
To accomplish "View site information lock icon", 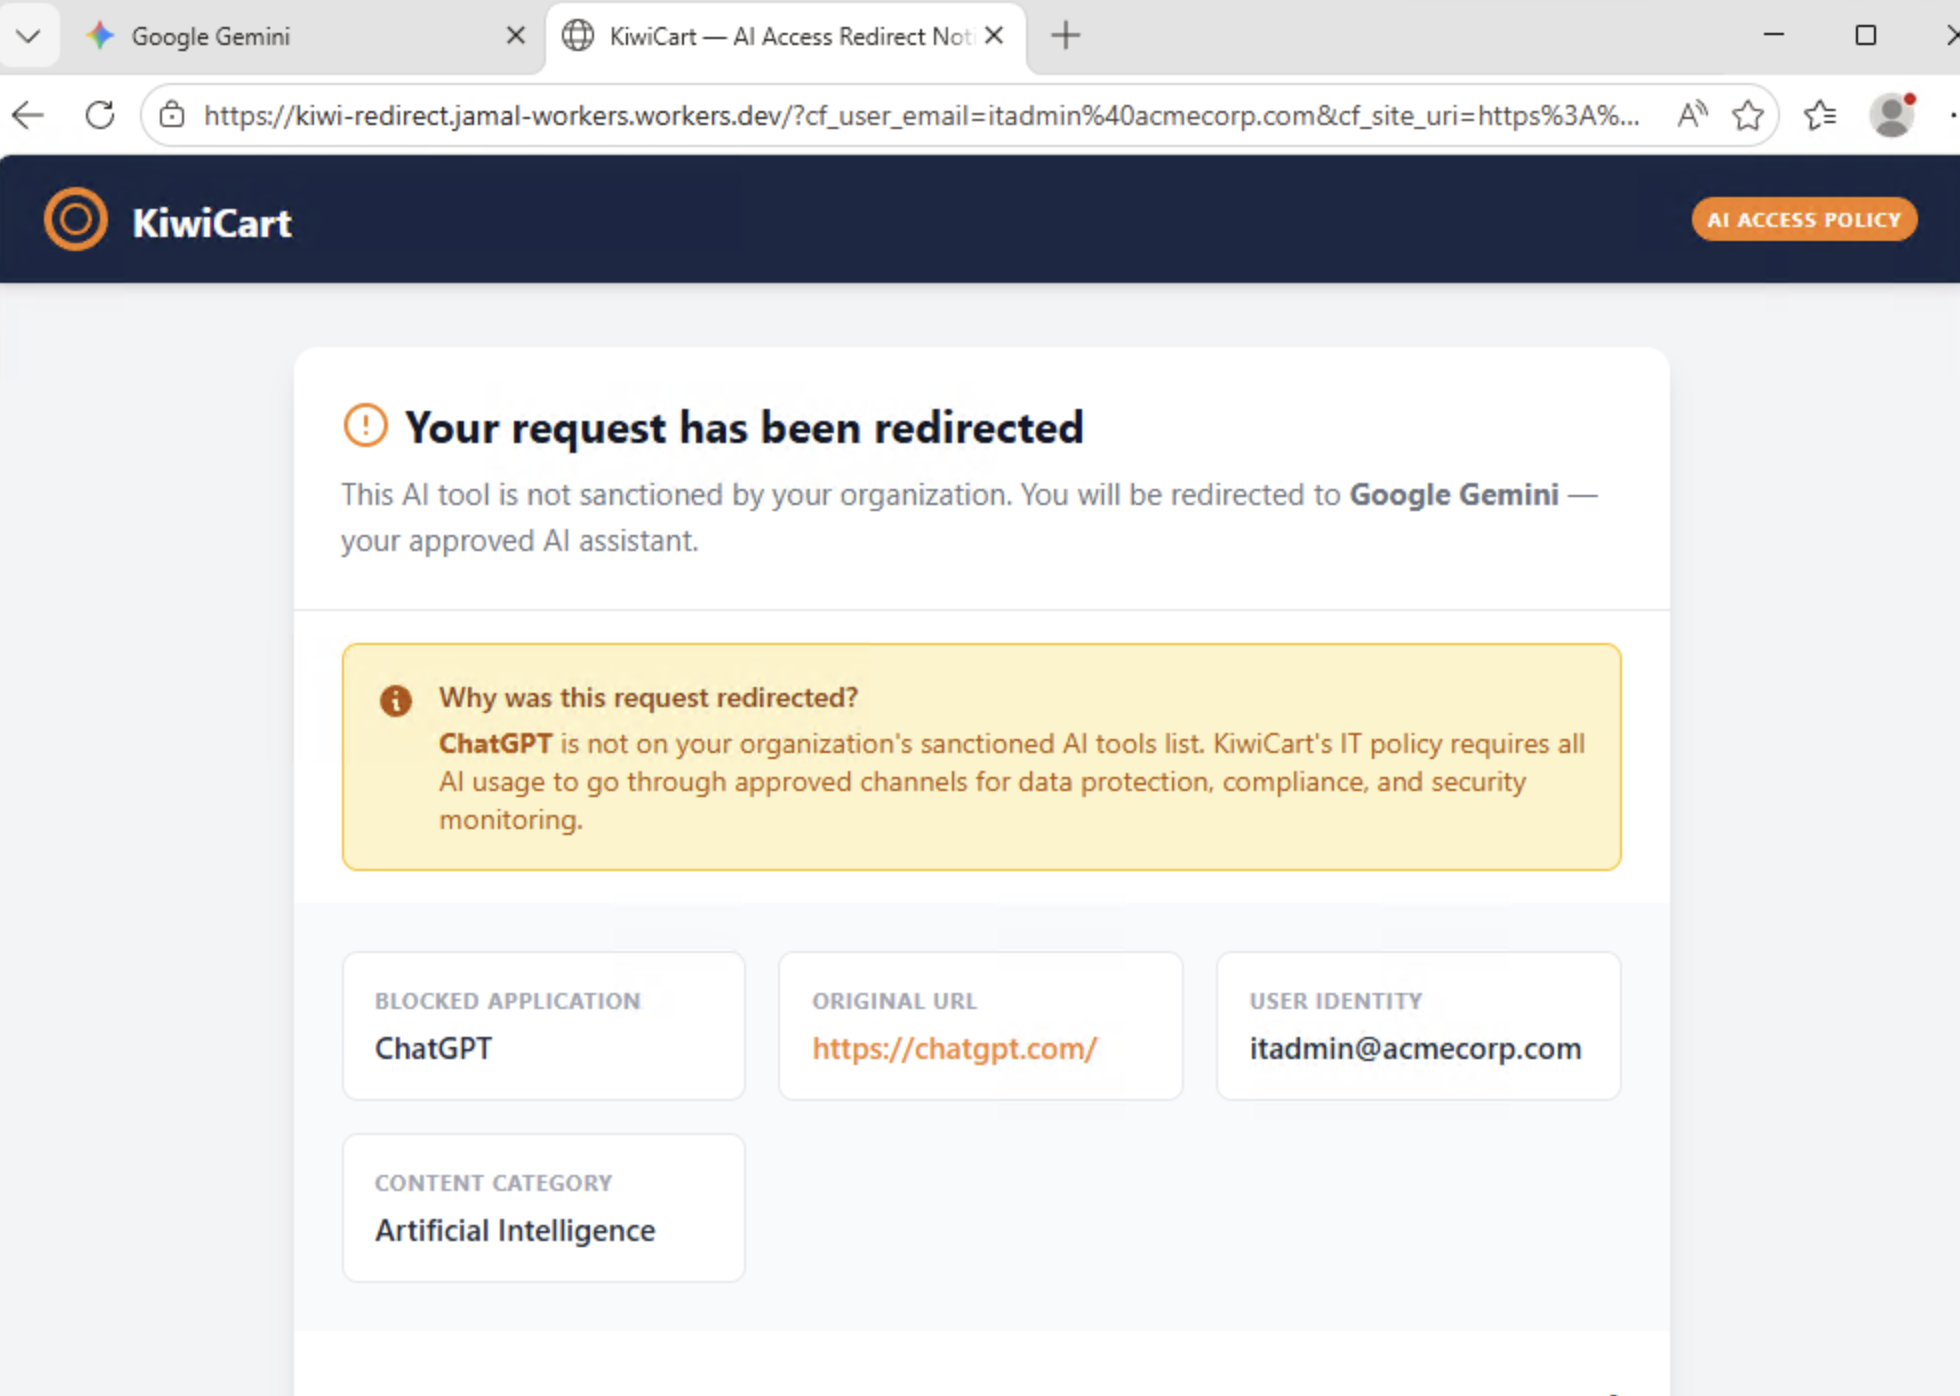I will pos(172,116).
